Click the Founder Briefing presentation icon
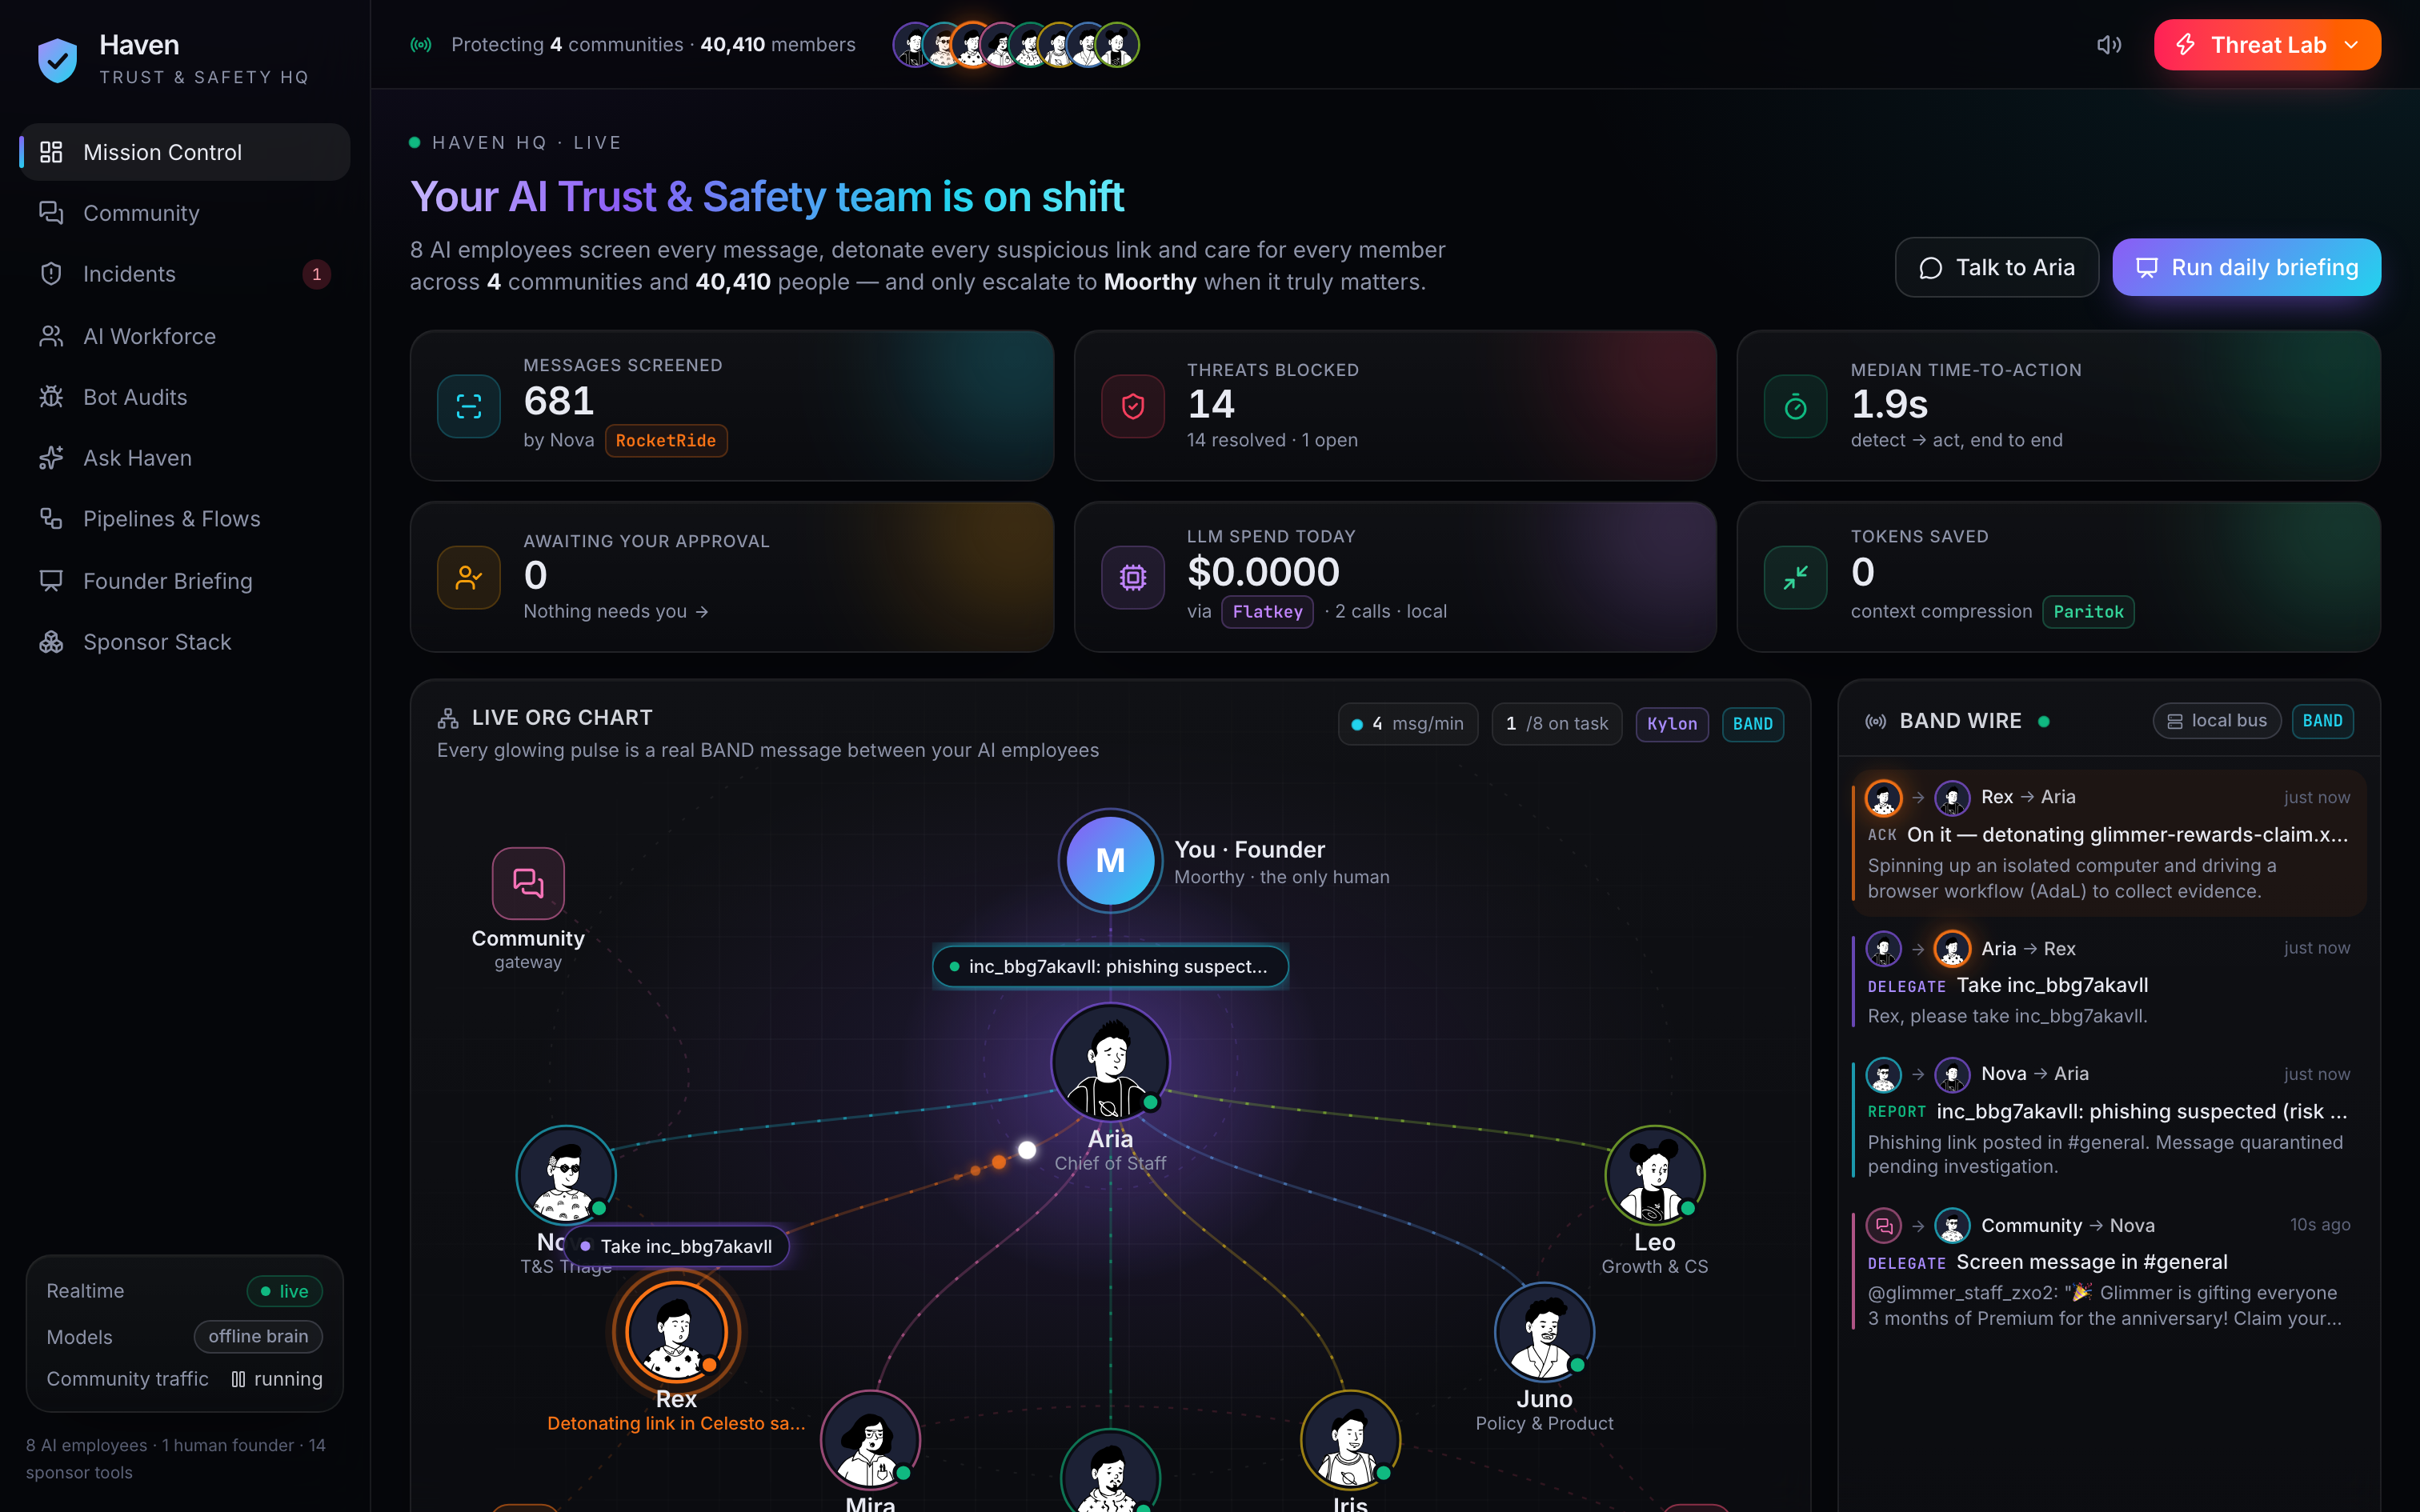 point(51,581)
